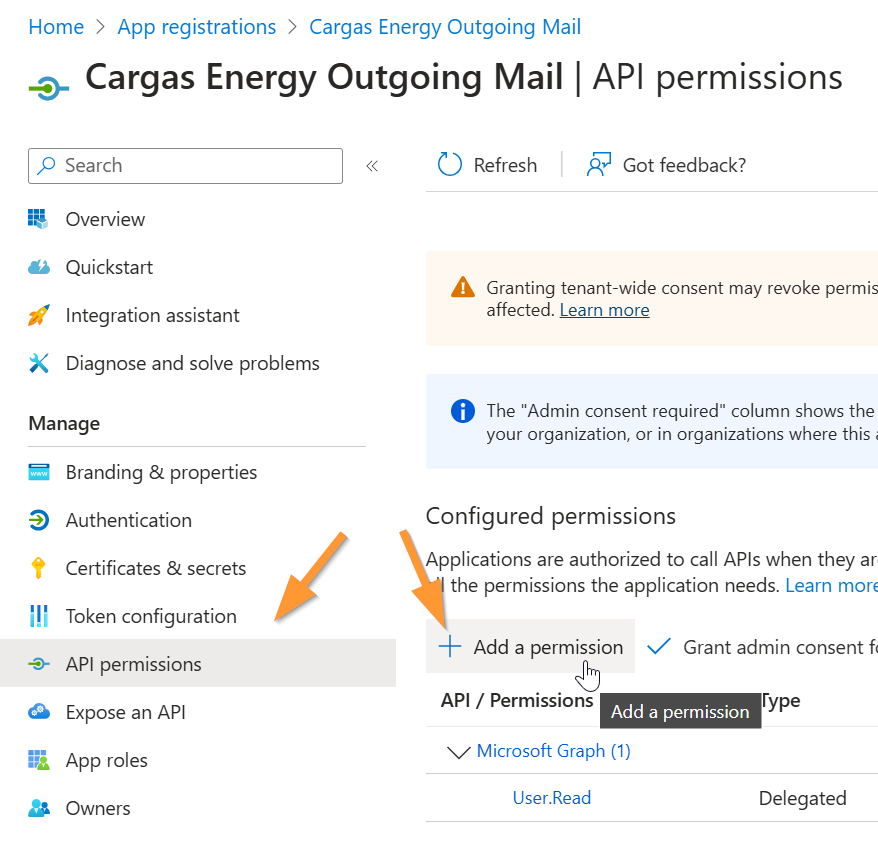Image resolution: width=878 pixels, height=845 pixels.
Task: Open App registrations breadcrumb
Action: (x=197, y=27)
